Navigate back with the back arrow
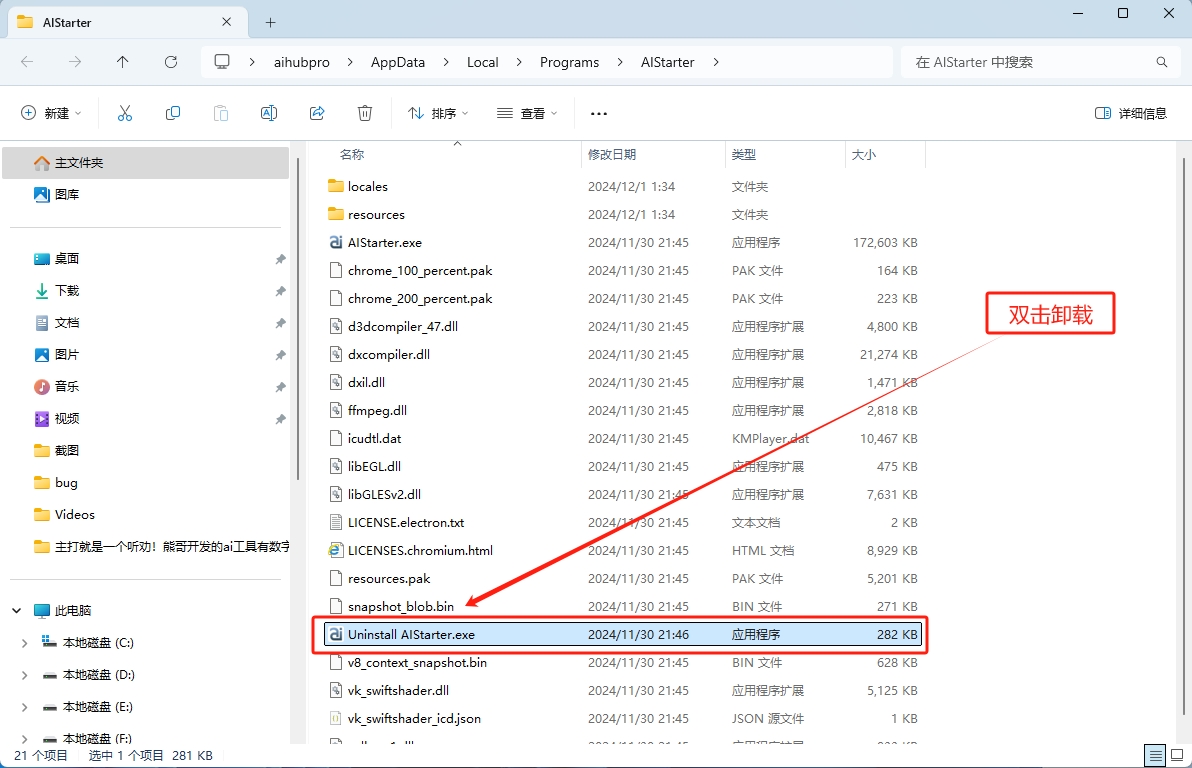This screenshot has width=1192, height=768. [x=26, y=62]
